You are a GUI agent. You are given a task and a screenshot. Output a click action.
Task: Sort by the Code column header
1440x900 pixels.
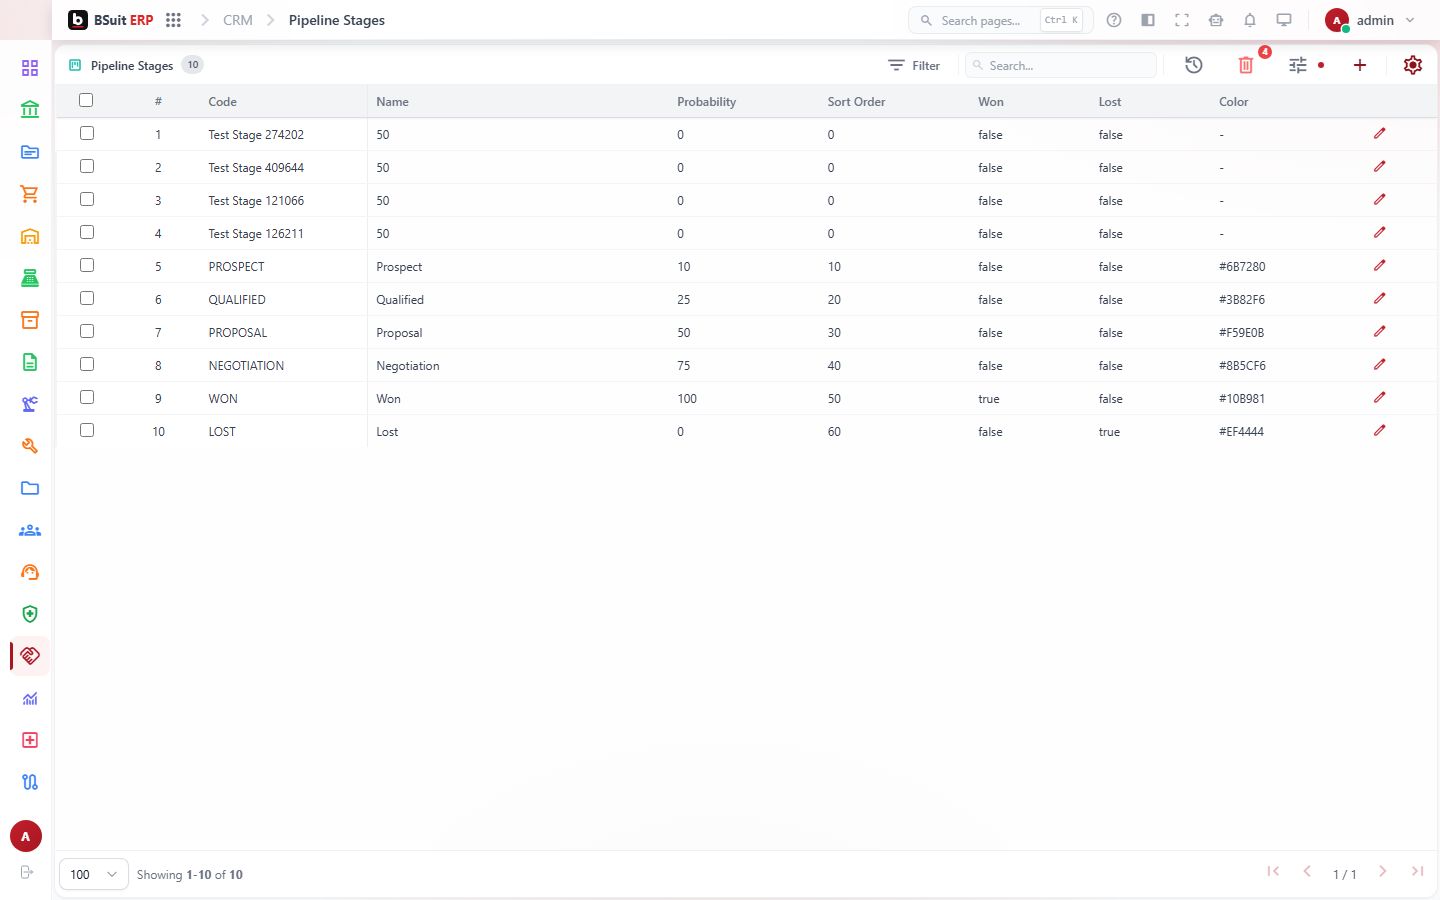222,102
